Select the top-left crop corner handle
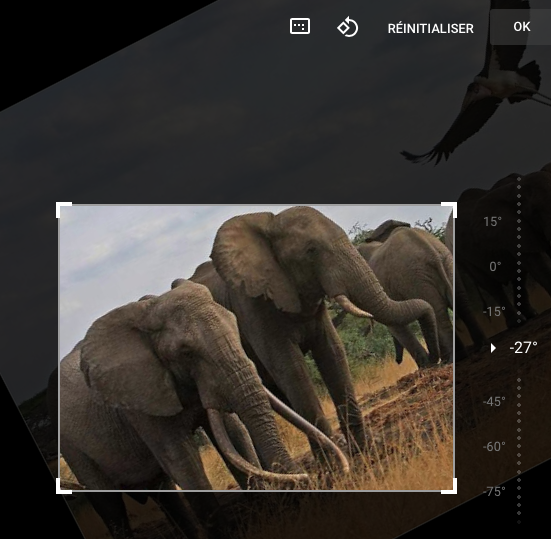551x539 pixels. coord(64,209)
